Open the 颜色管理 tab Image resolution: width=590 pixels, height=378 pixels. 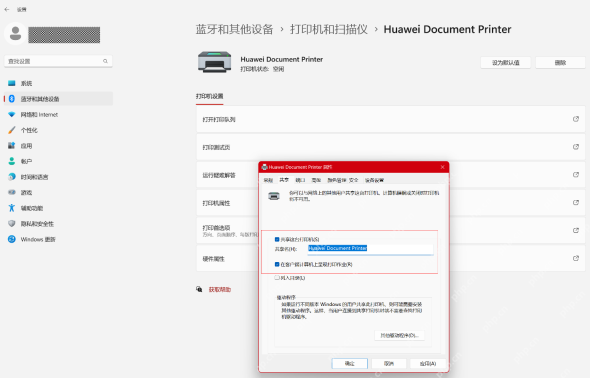tap(336, 180)
